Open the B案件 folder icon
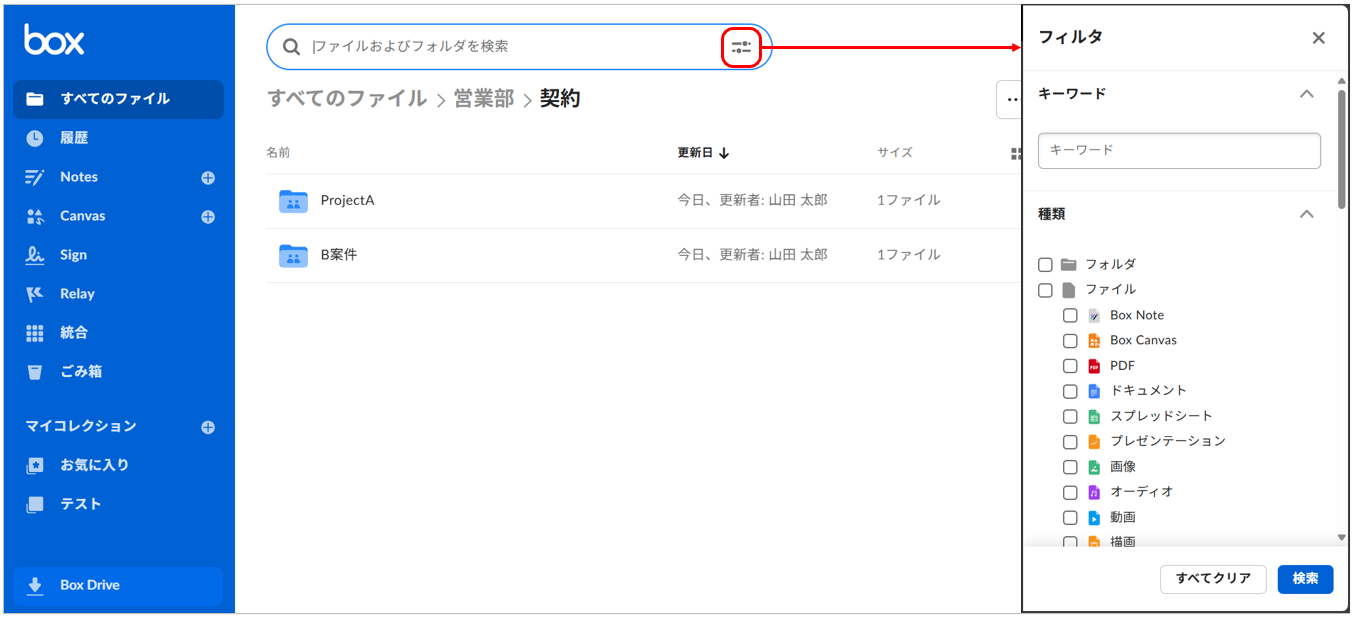The width and height of the screenshot is (1352, 617). (x=293, y=256)
